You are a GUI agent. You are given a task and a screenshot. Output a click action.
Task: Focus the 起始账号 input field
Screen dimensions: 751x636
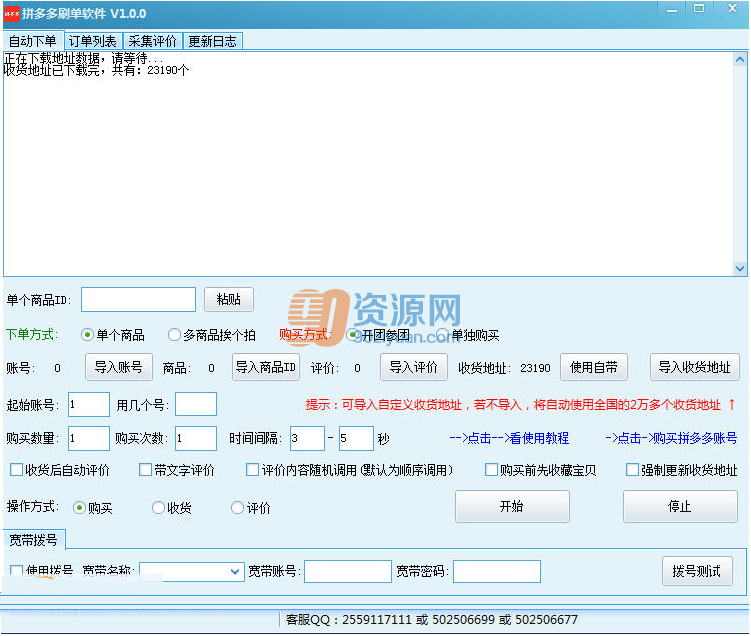point(89,405)
